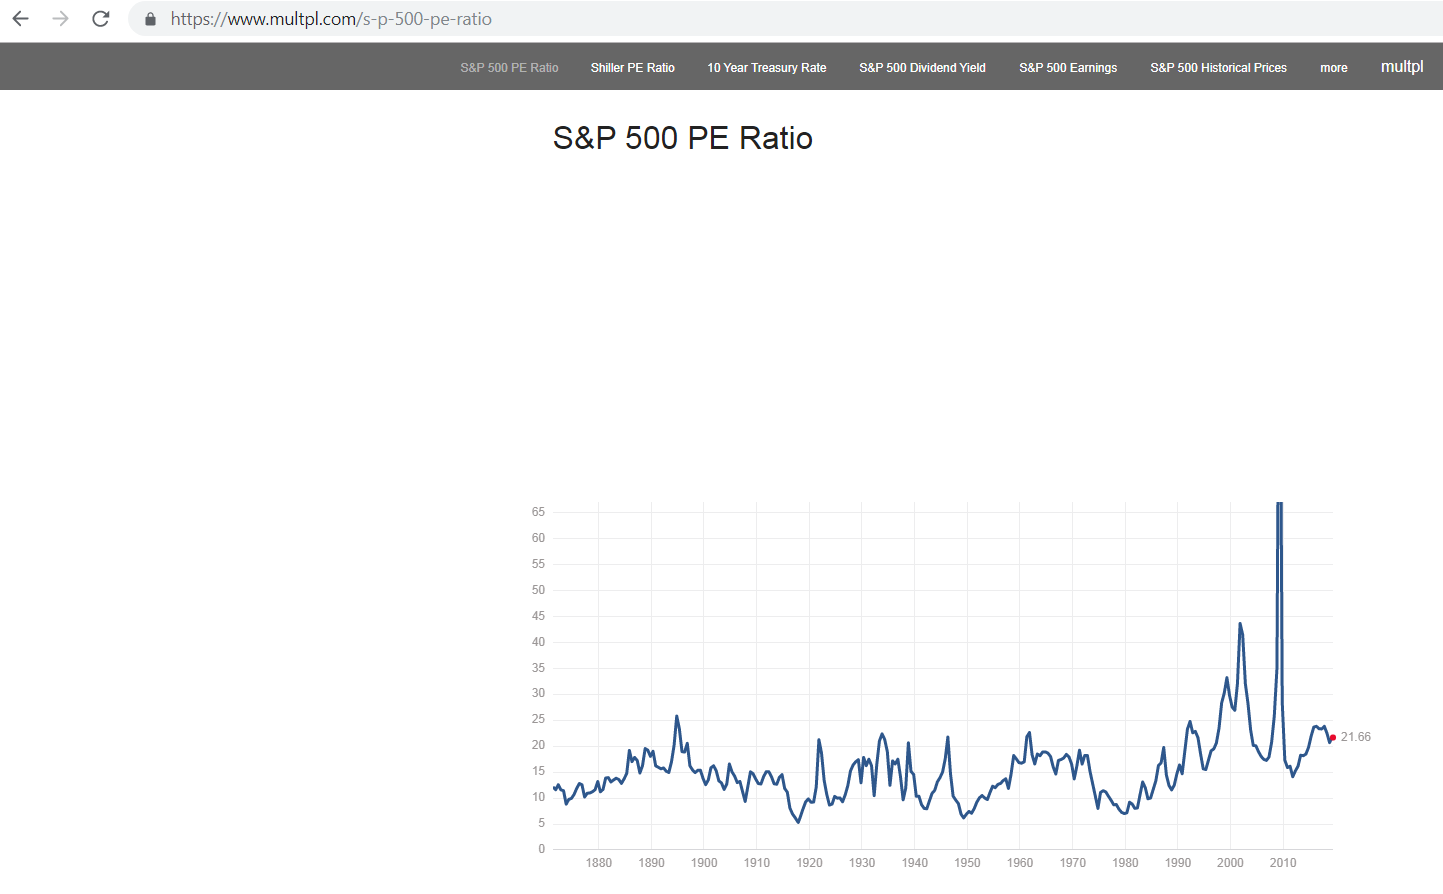The image size is (1443, 894).
Task: Click the multpl site logo
Action: (x=1401, y=67)
